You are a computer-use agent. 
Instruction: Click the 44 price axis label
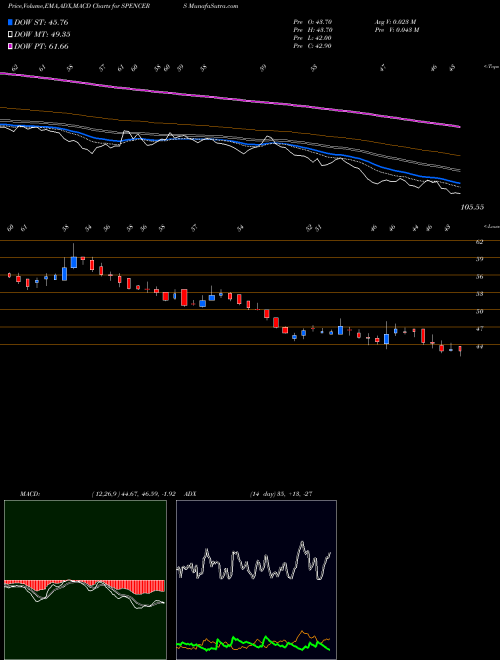479,347
